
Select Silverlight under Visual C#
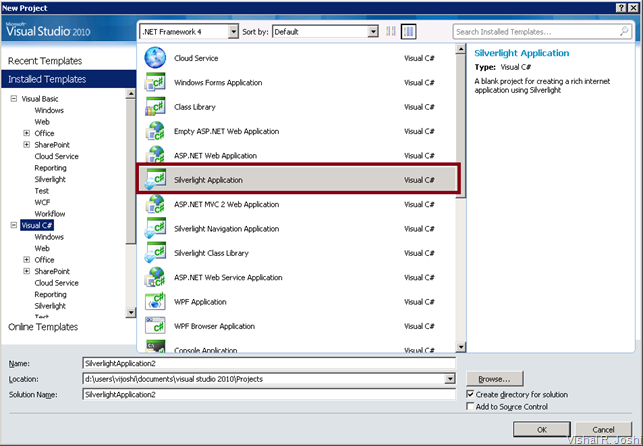point(50,305)
